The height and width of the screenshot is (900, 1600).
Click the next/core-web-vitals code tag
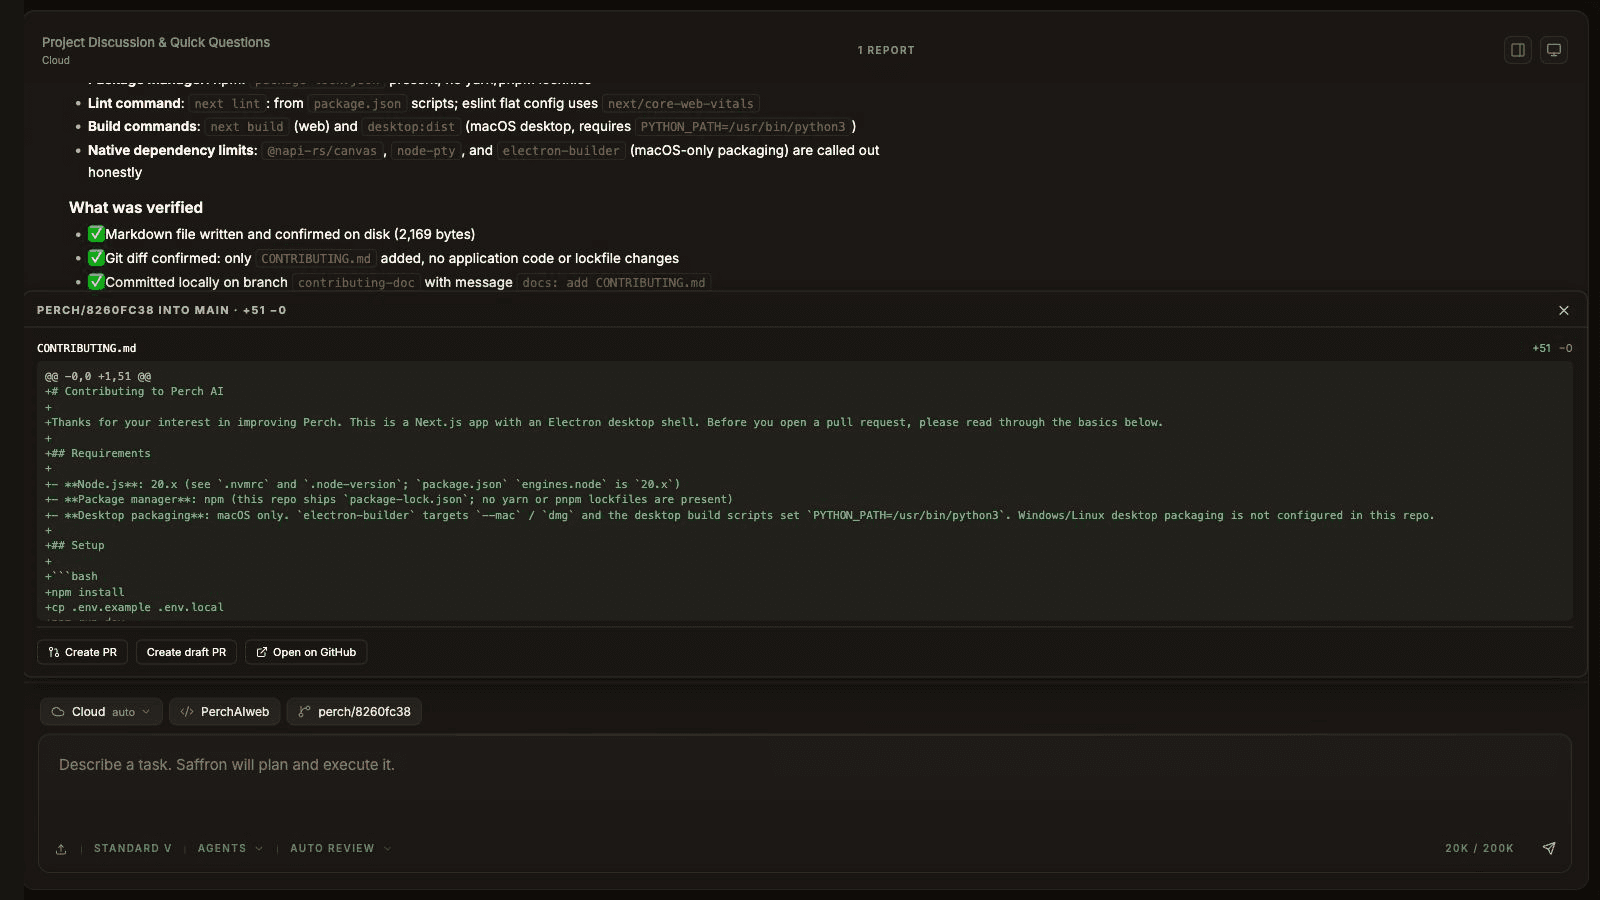(x=681, y=104)
